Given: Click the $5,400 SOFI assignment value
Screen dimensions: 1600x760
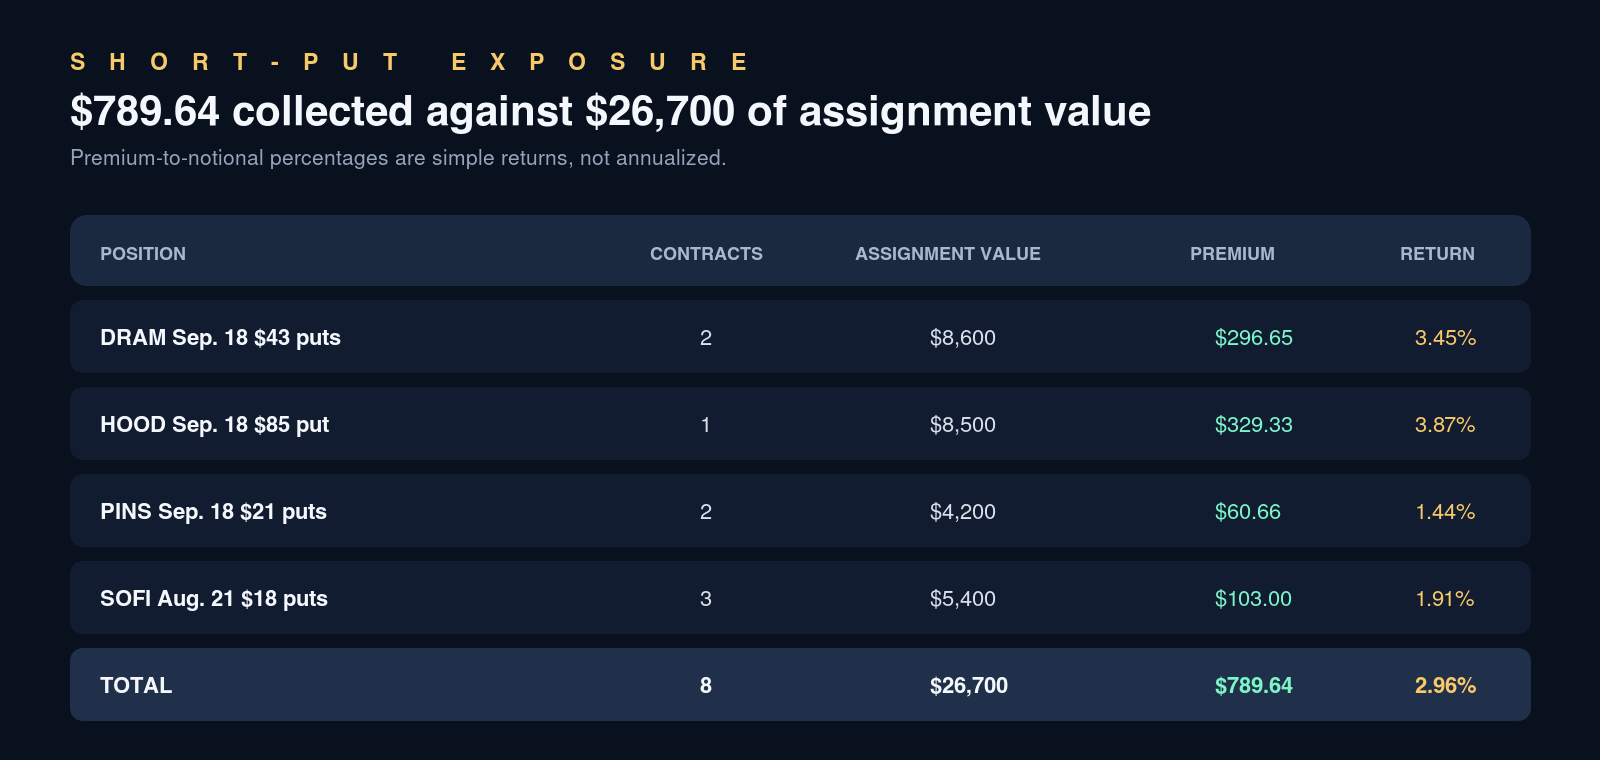Looking at the screenshot, I should point(963,599).
